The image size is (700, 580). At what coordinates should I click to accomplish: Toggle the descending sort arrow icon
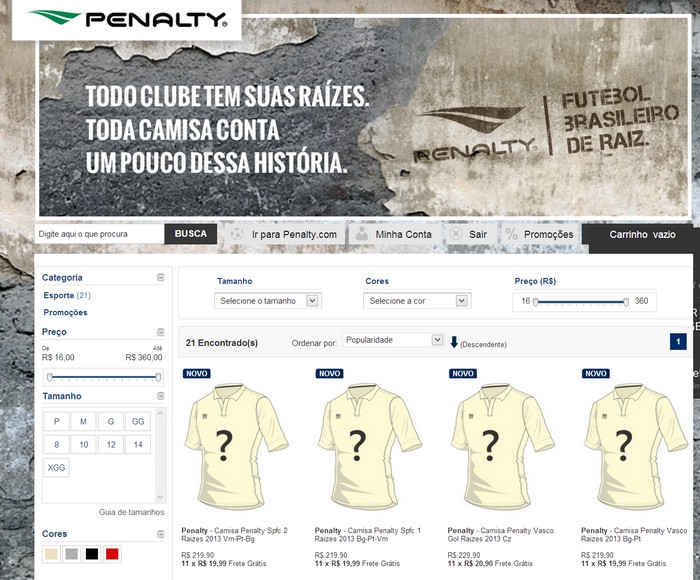[x=454, y=342]
